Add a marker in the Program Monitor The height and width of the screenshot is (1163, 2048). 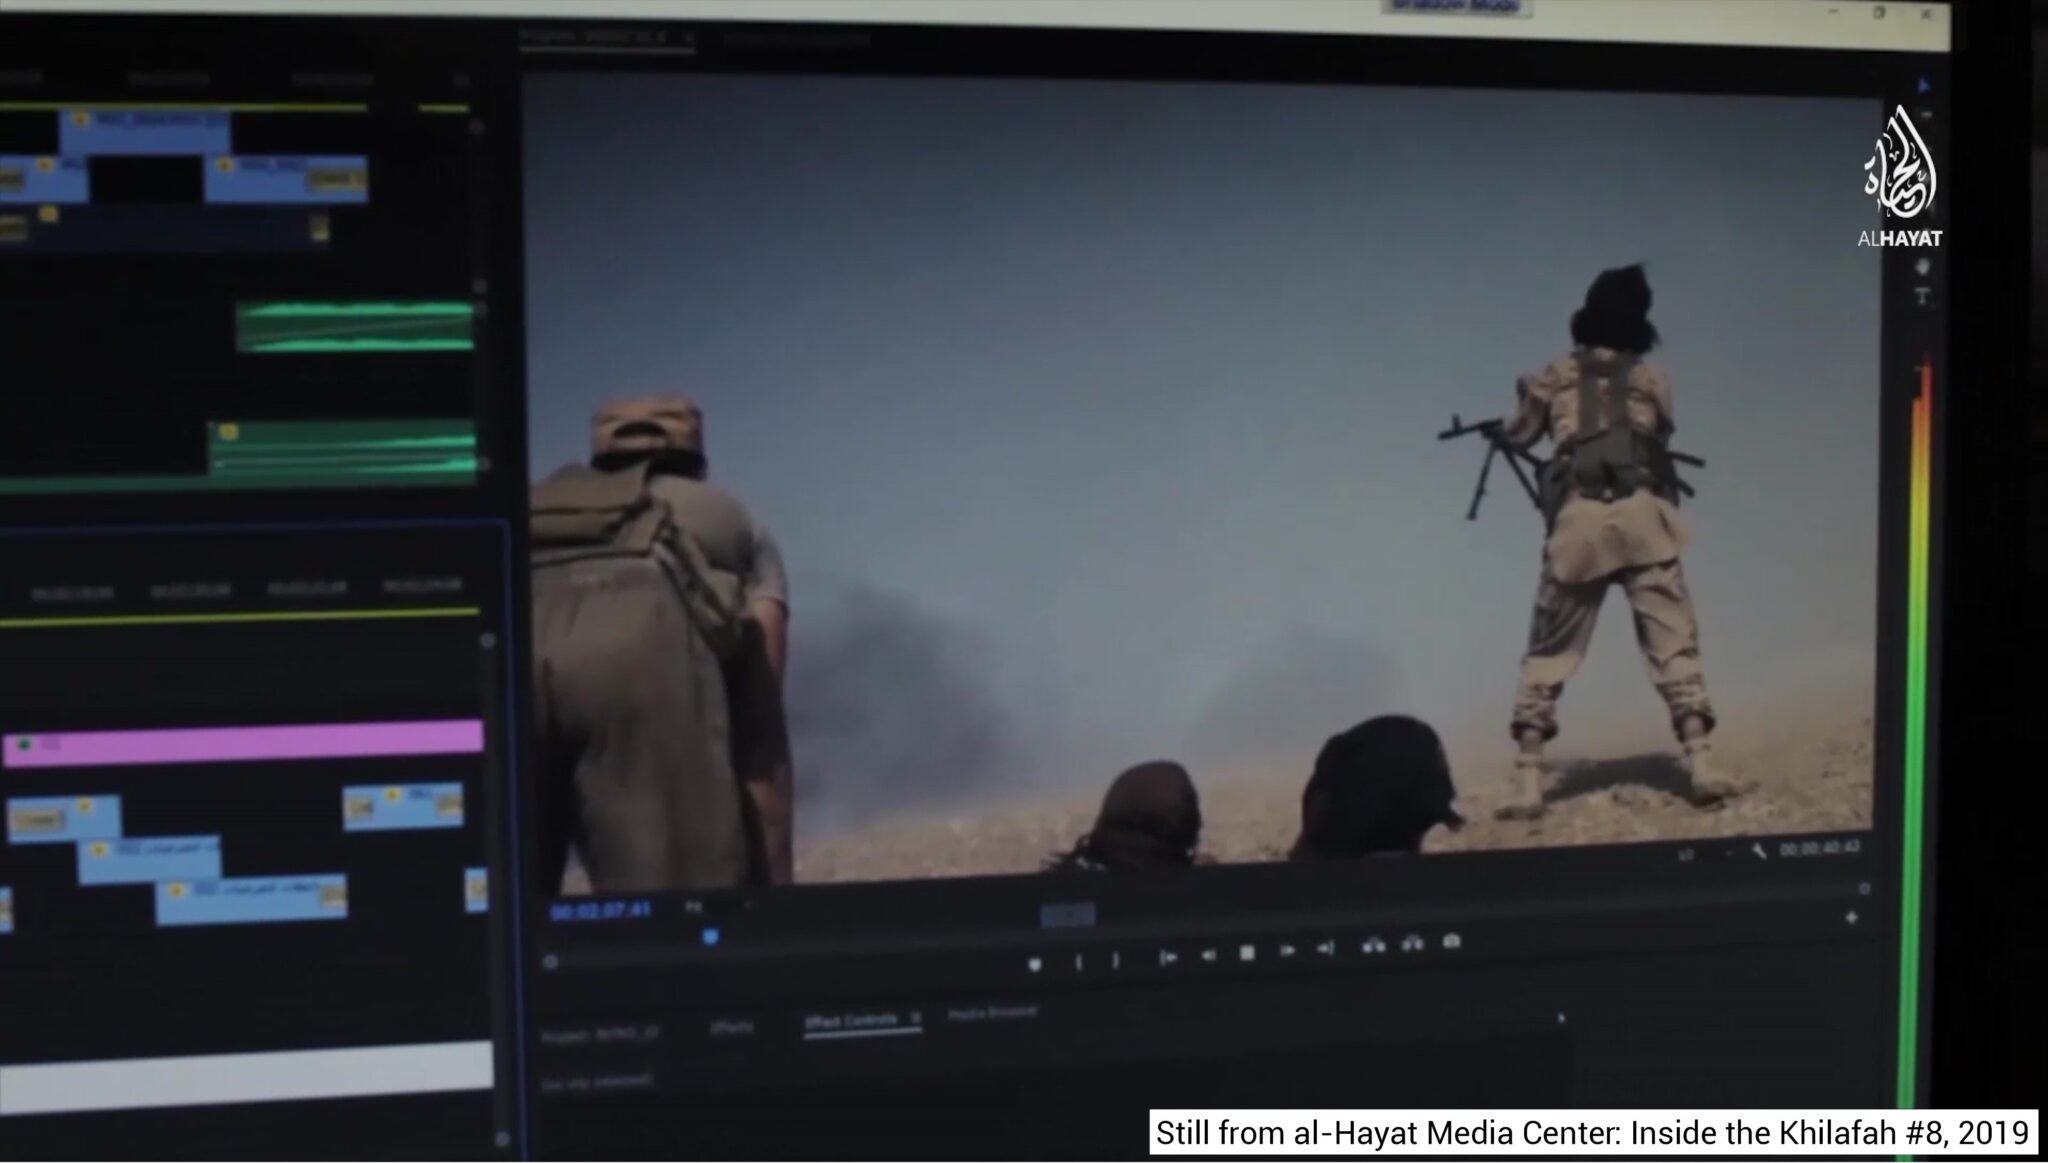[1035, 964]
